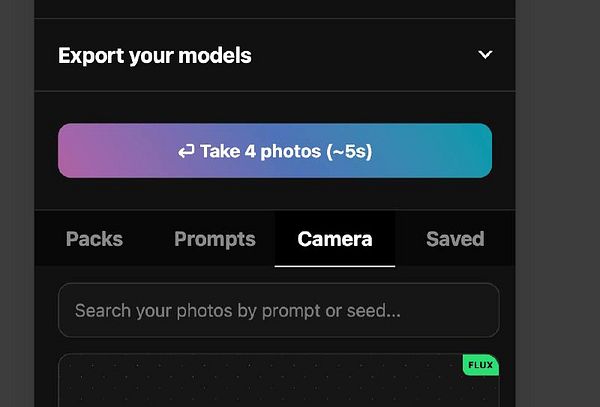
Task: Click "Search your photos by prompt or seed" placeholder
Action: [238, 311]
